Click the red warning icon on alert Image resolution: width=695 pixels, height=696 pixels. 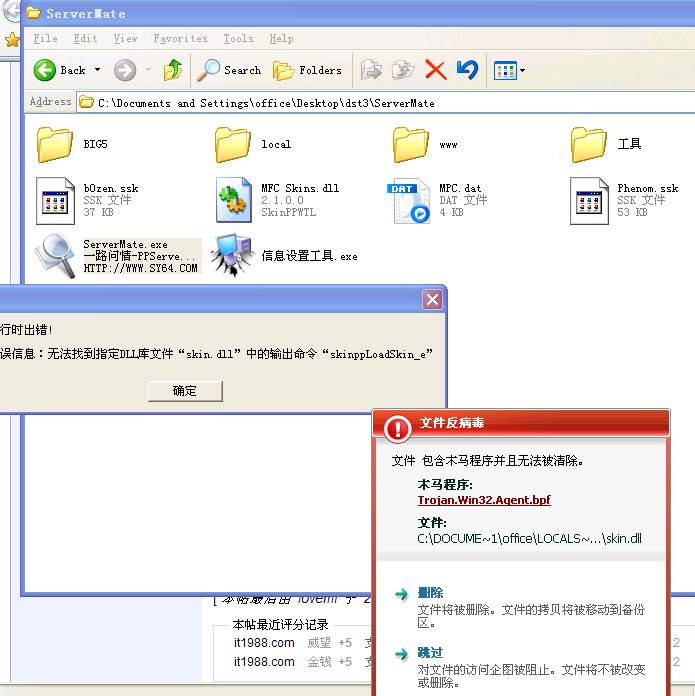tap(398, 428)
